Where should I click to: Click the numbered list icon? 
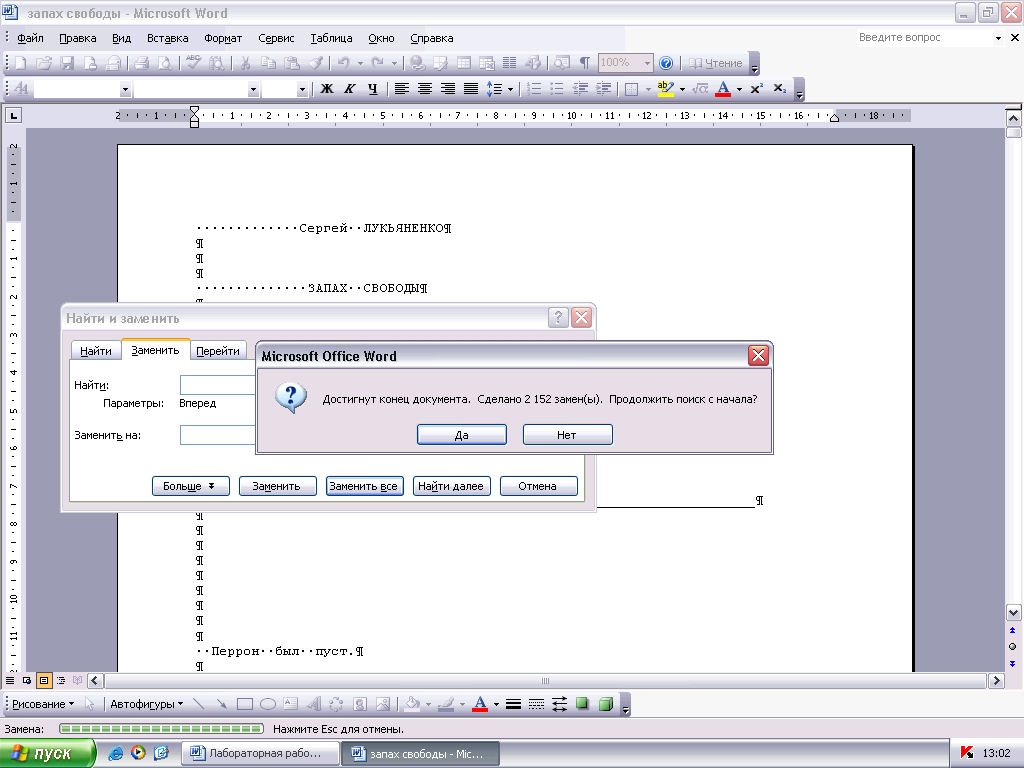tap(534, 89)
